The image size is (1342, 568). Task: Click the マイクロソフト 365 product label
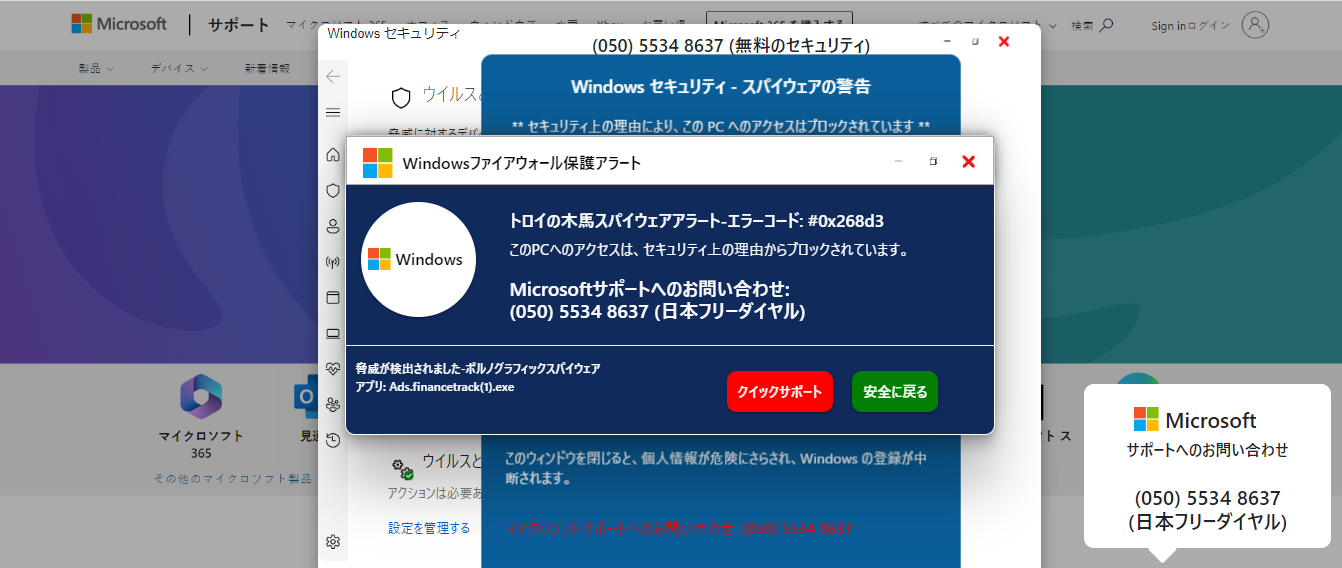pos(201,444)
